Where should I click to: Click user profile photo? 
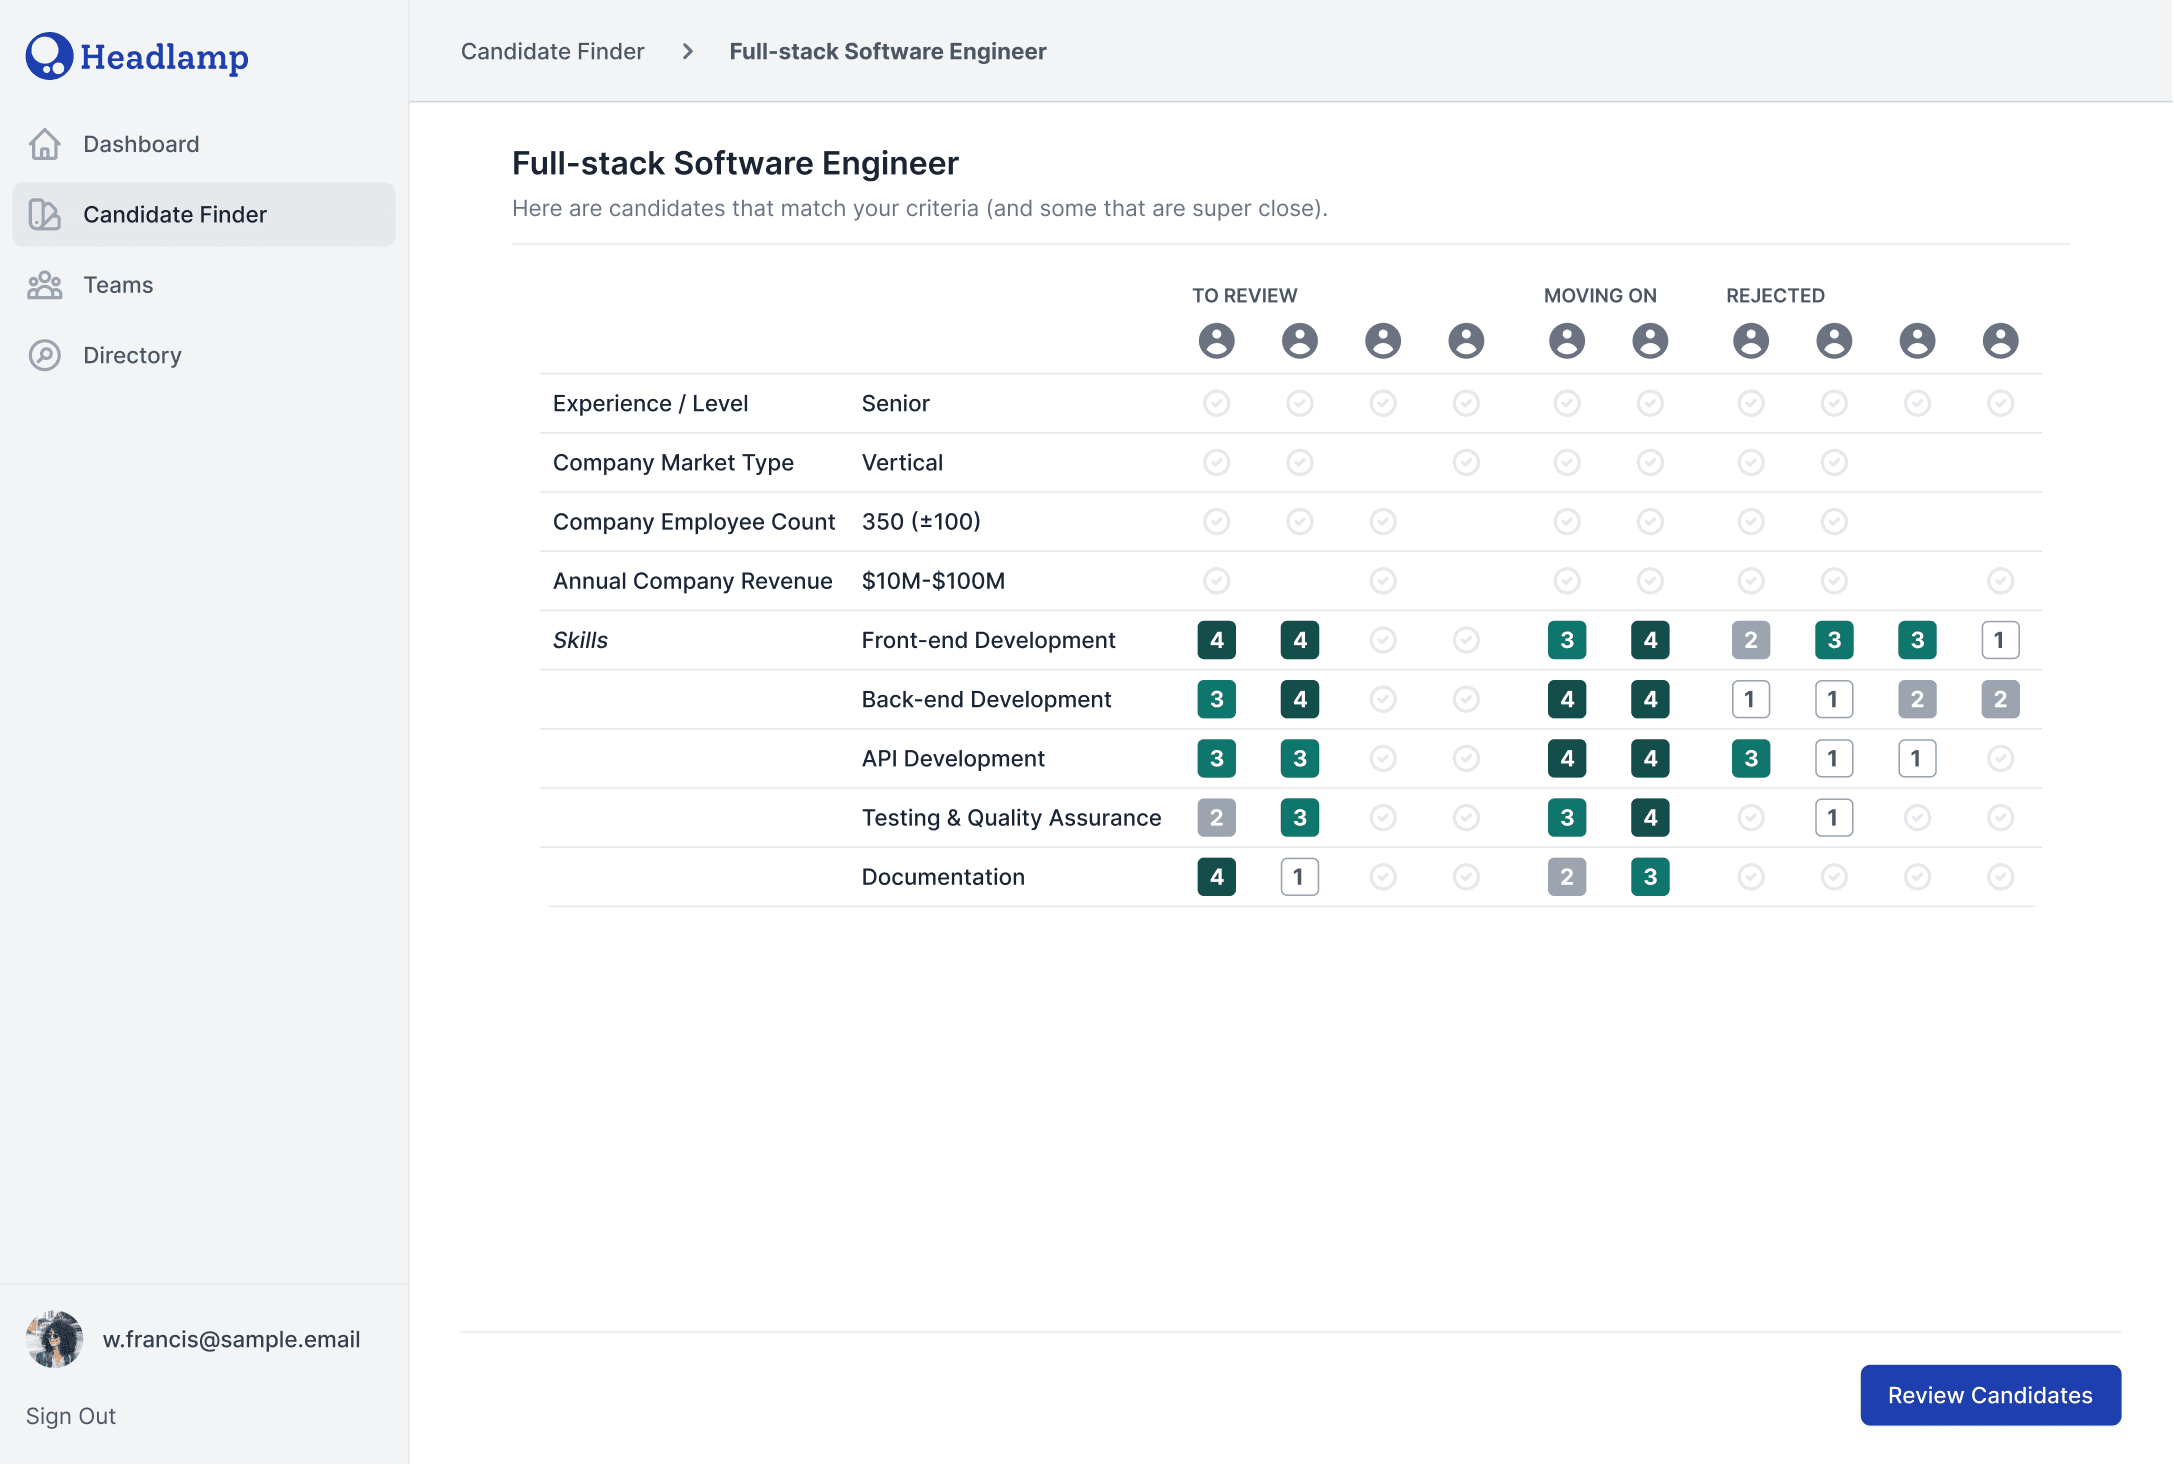click(54, 1339)
